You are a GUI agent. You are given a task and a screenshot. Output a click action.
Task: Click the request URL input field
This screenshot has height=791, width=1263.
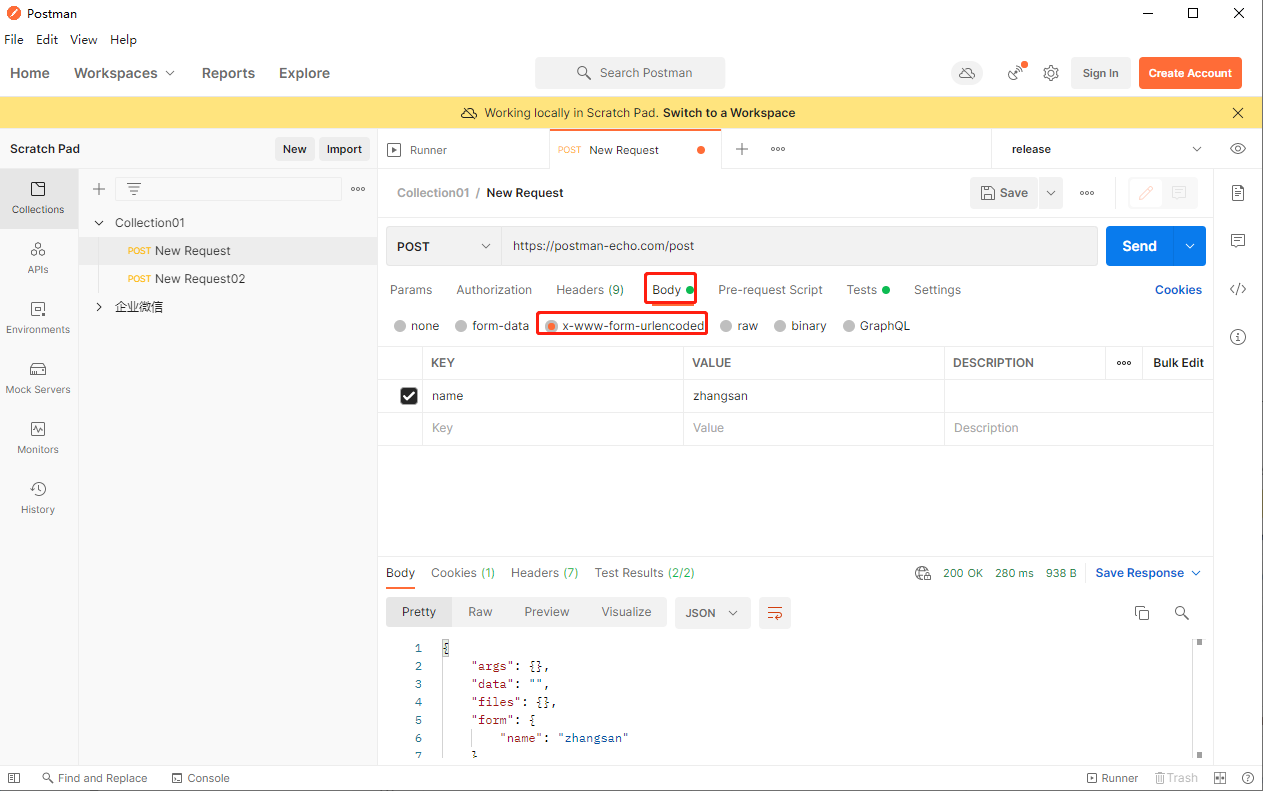pyautogui.click(x=799, y=246)
